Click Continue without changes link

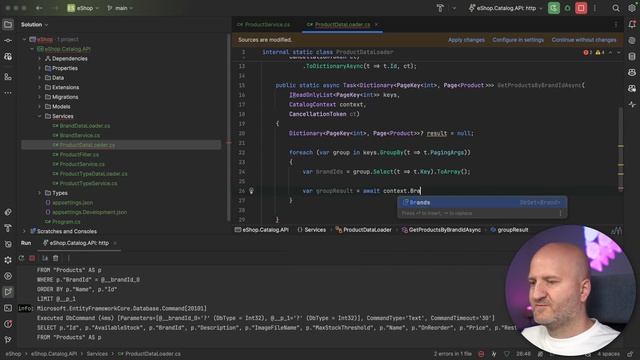(584, 40)
